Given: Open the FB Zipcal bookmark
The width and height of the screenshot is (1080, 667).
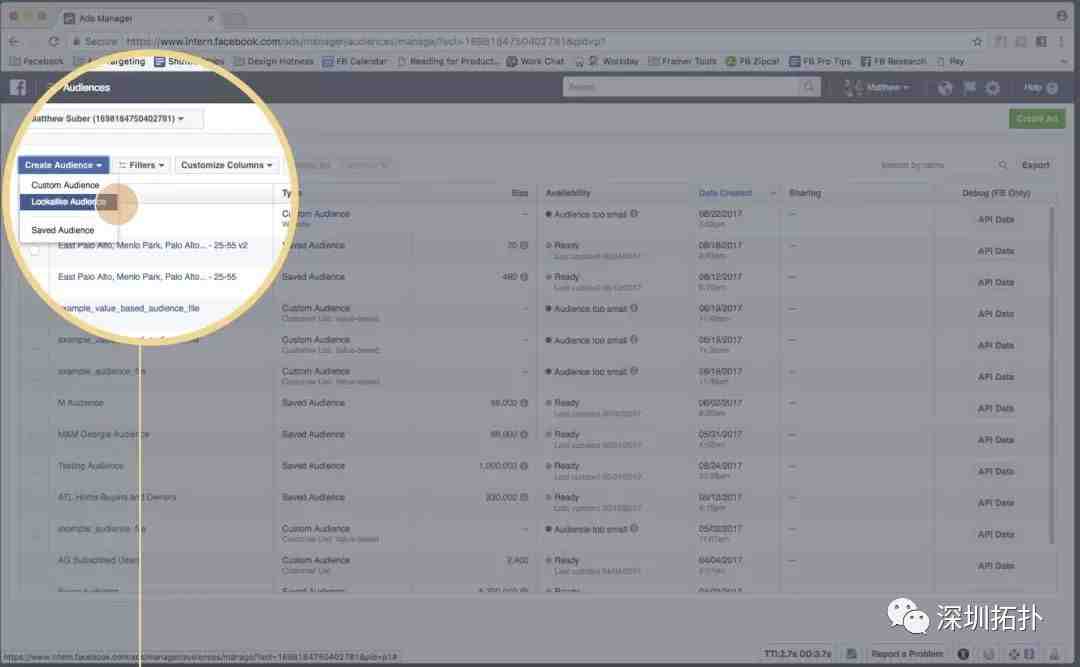Looking at the screenshot, I should (x=753, y=61).
